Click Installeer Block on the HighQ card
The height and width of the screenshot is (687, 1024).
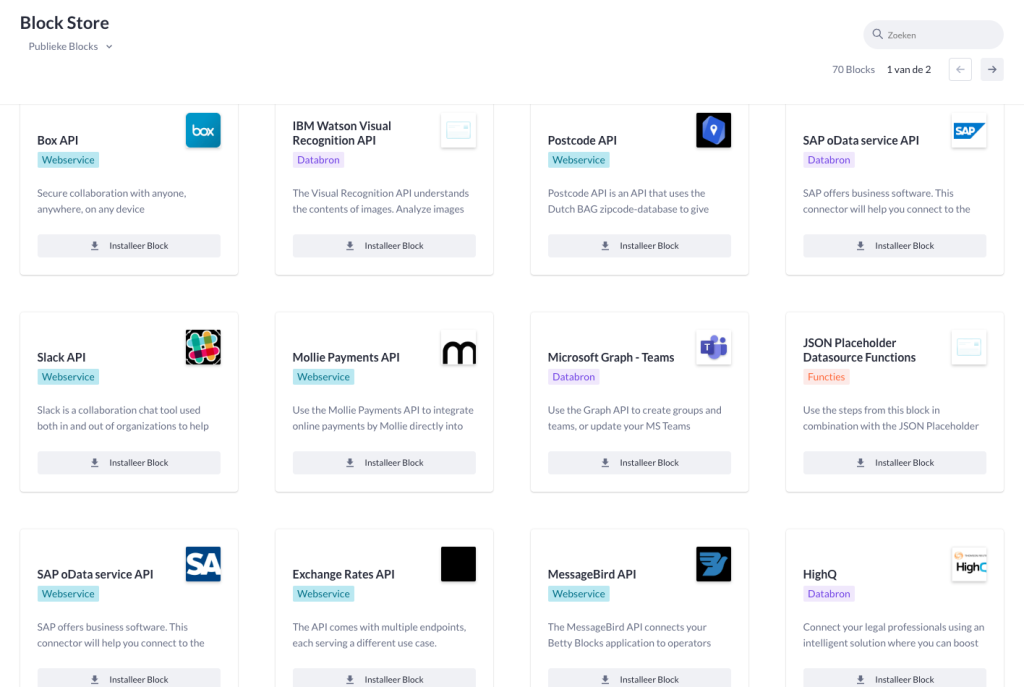click(x=895, y=678)
